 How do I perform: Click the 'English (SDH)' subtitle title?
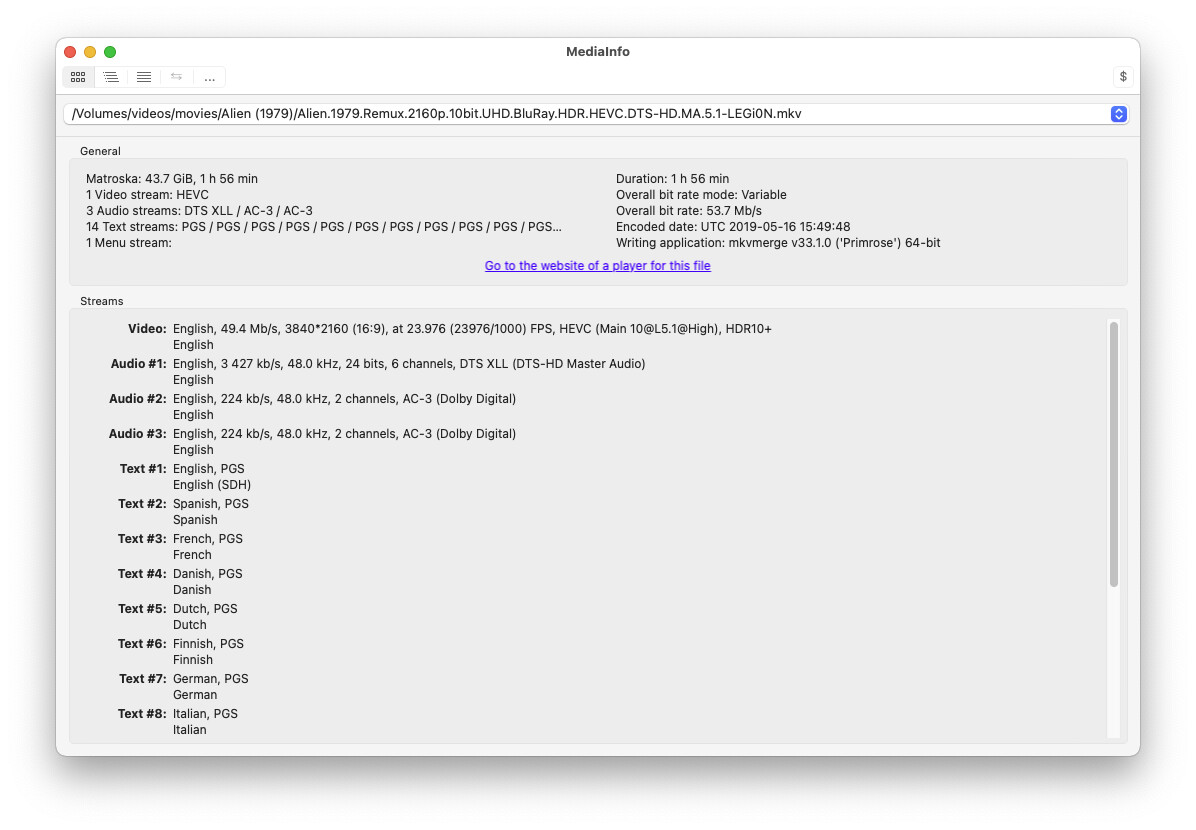point(212,485)
